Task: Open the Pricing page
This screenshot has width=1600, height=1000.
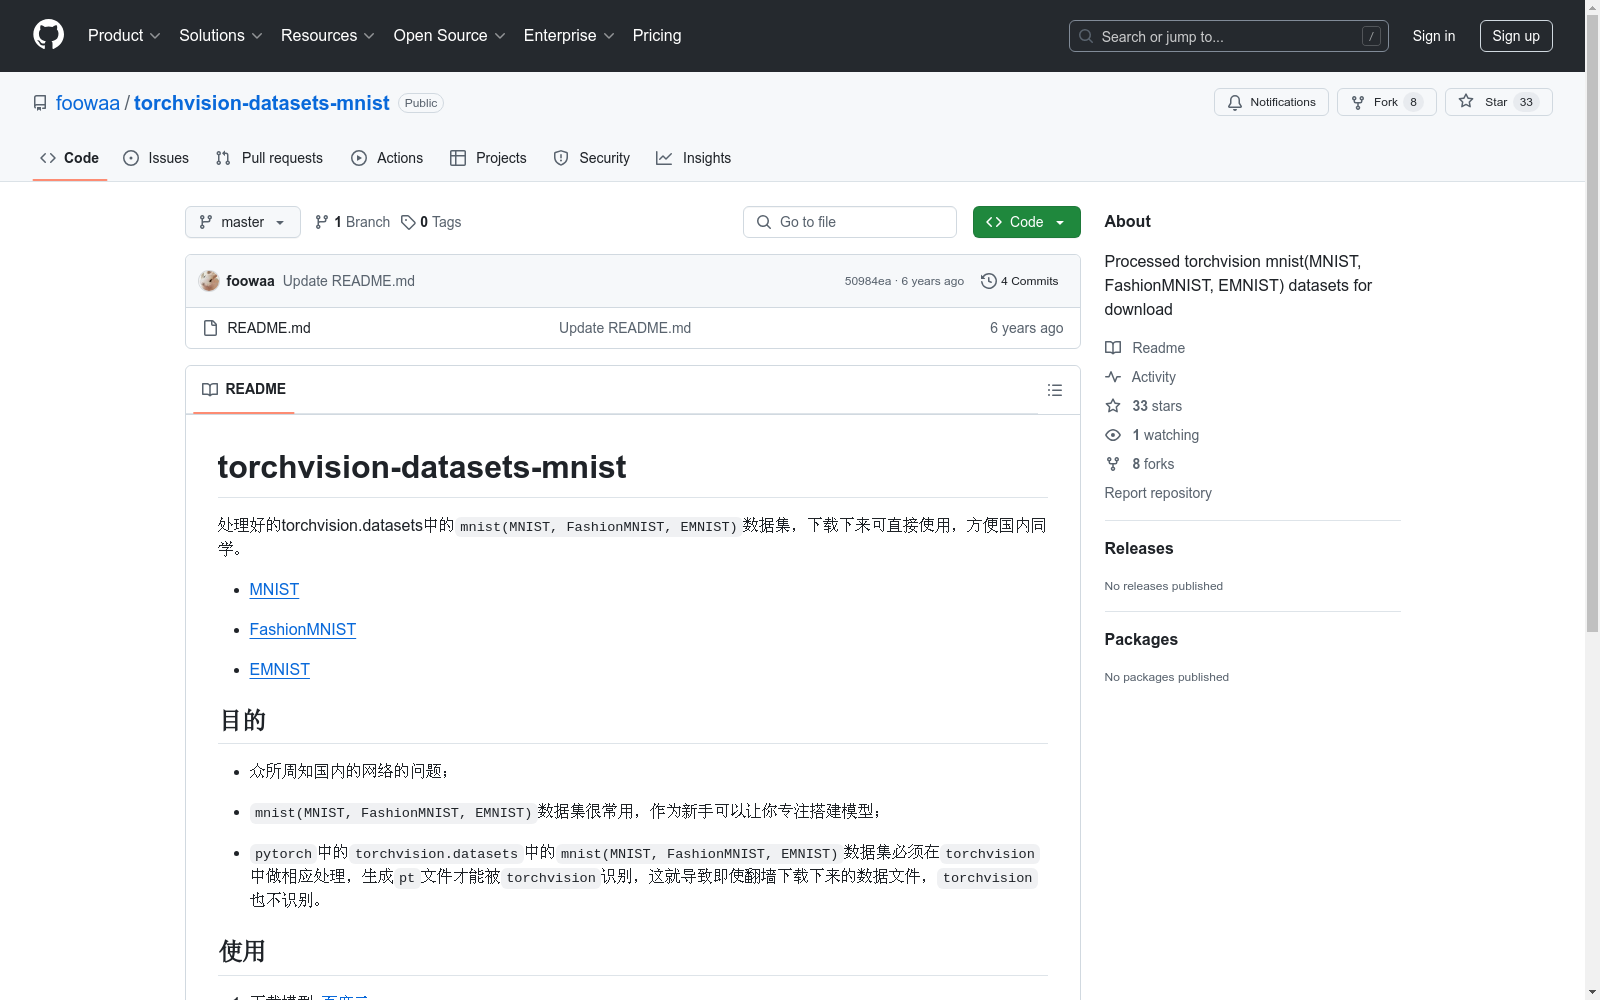Action: coord(657,35)
